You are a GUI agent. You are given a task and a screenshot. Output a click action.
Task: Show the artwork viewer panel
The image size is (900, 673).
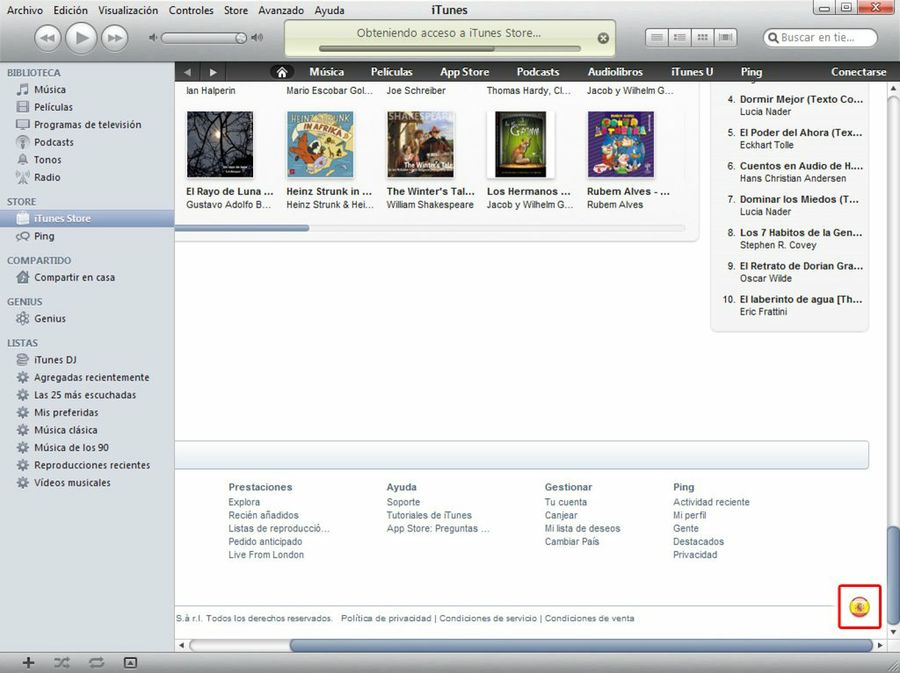click(130, 662)
